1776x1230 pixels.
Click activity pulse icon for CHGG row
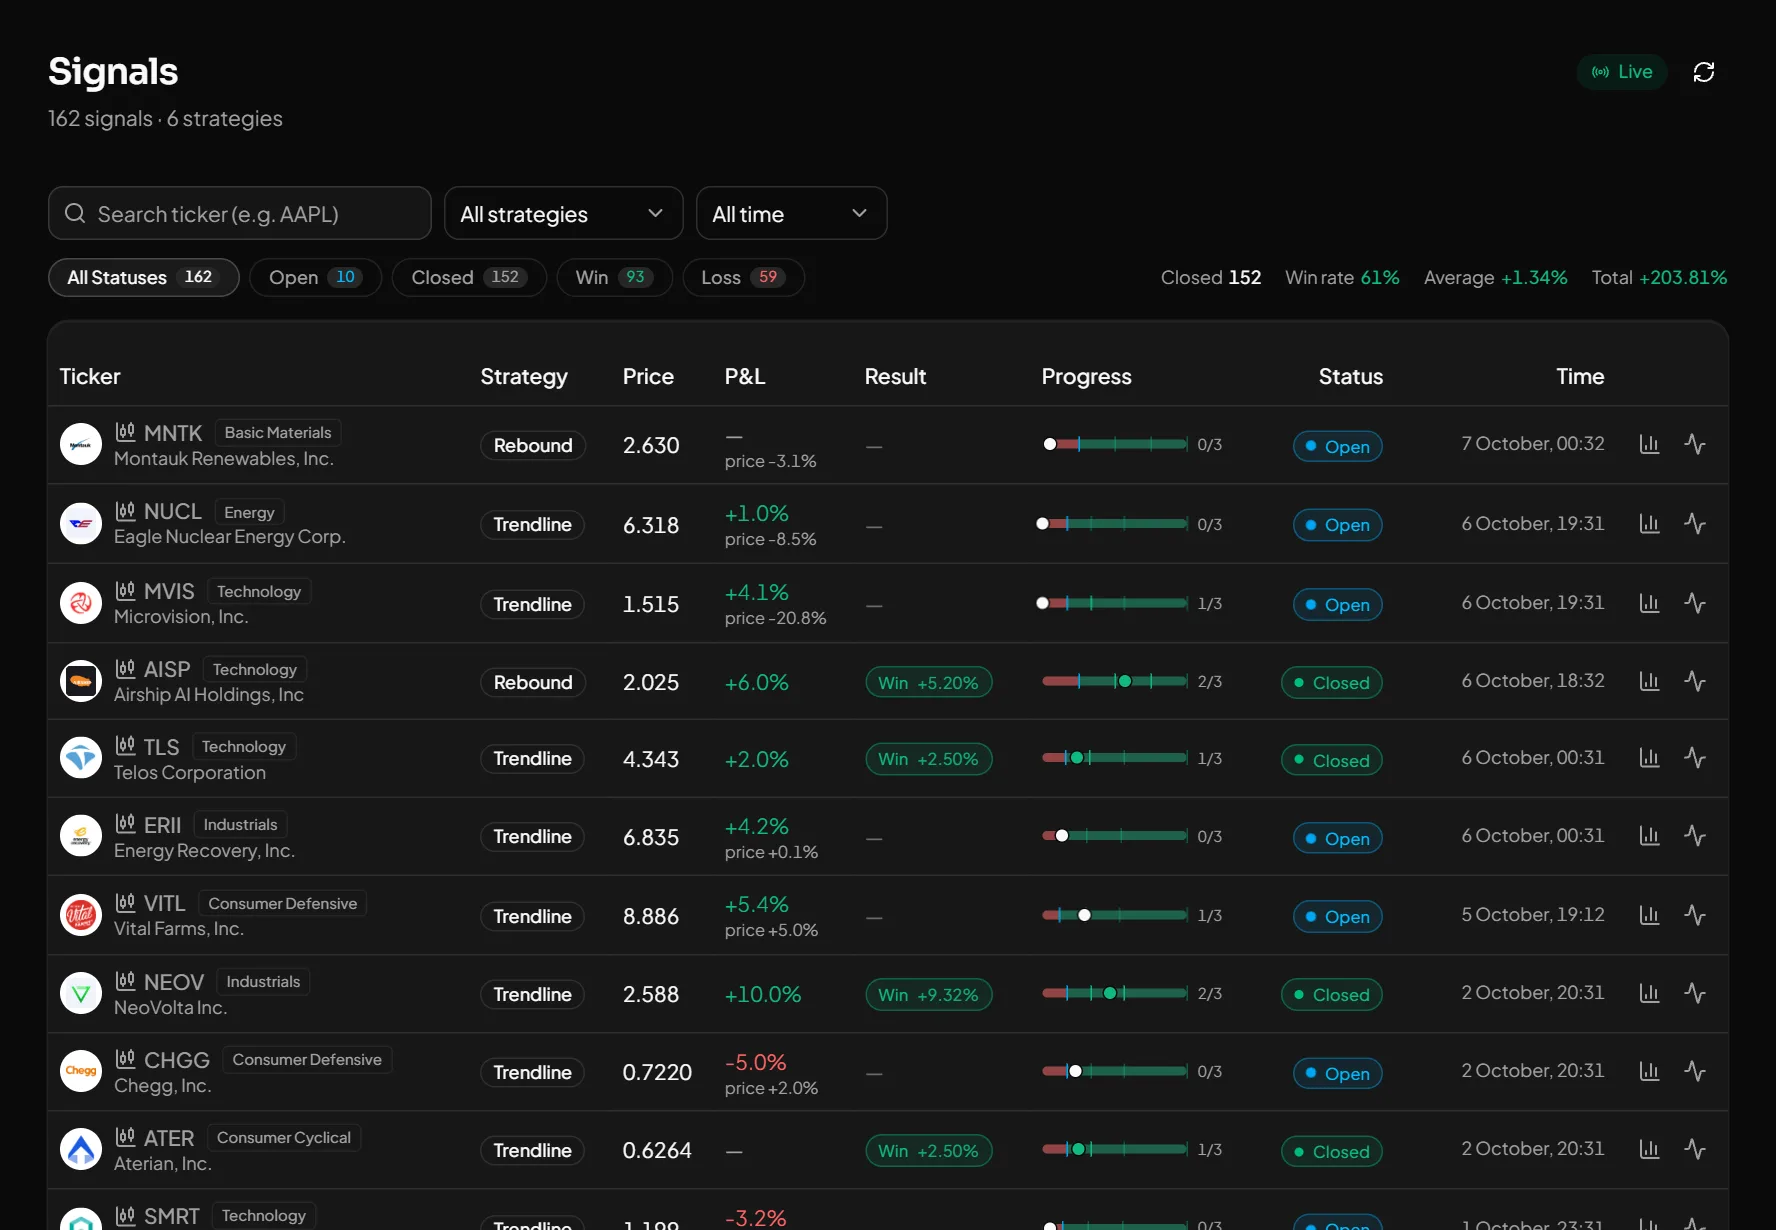click(1695, 1071)
